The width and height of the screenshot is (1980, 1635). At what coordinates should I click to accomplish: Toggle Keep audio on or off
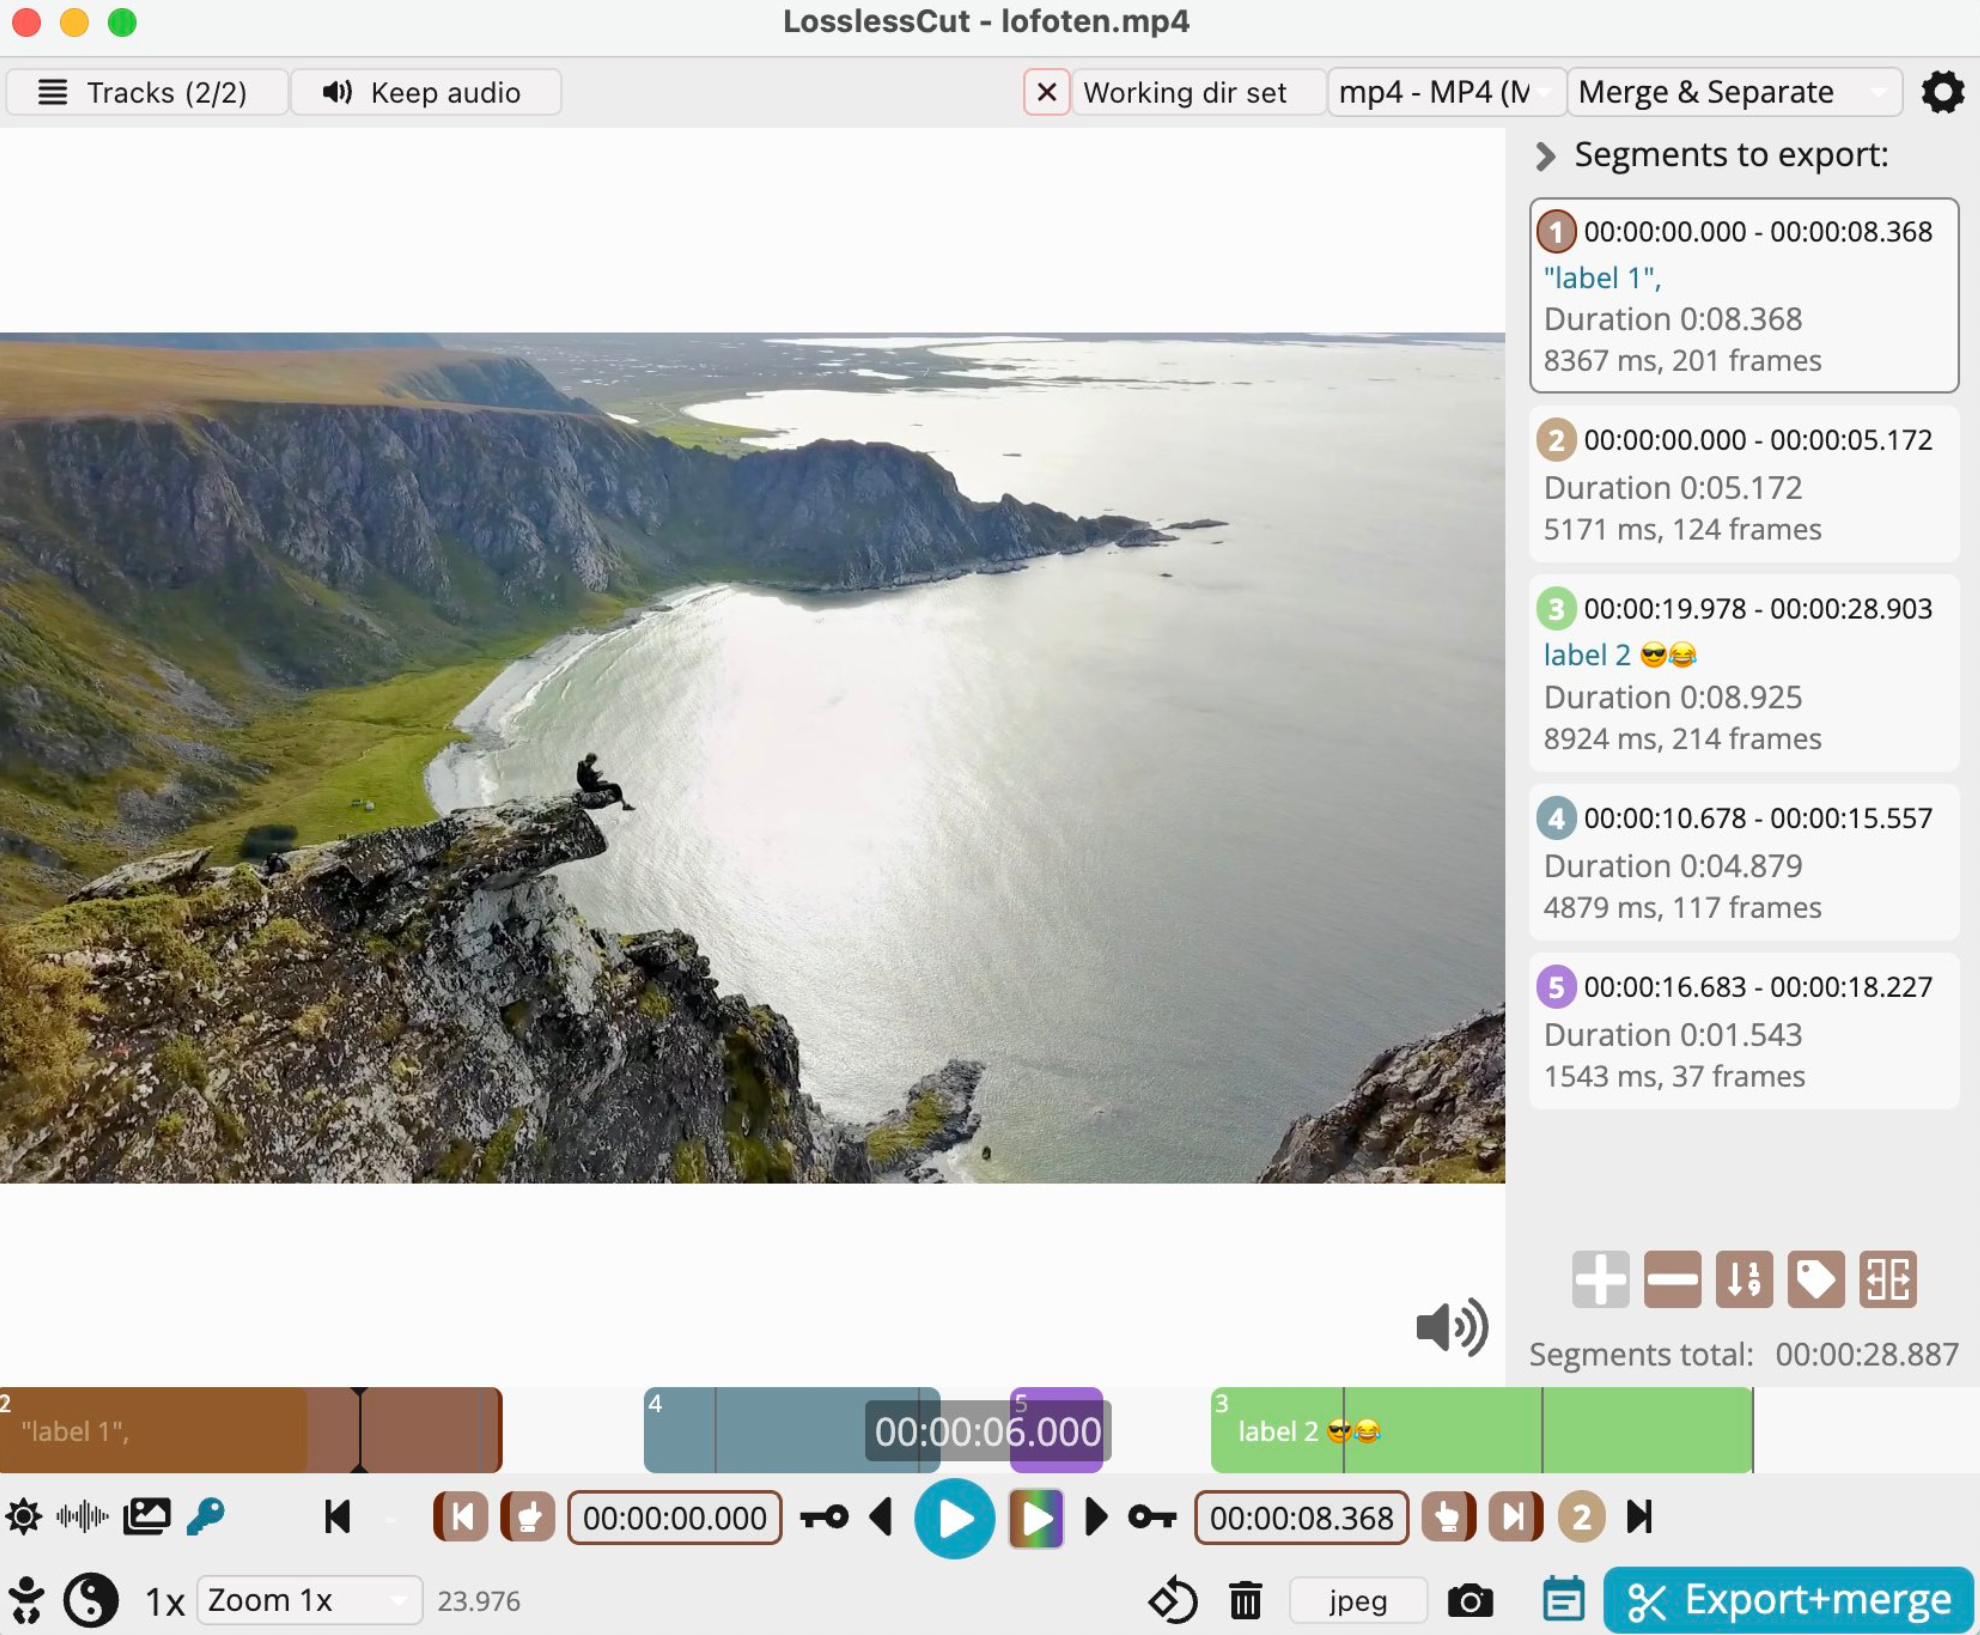tap(424, 92)
